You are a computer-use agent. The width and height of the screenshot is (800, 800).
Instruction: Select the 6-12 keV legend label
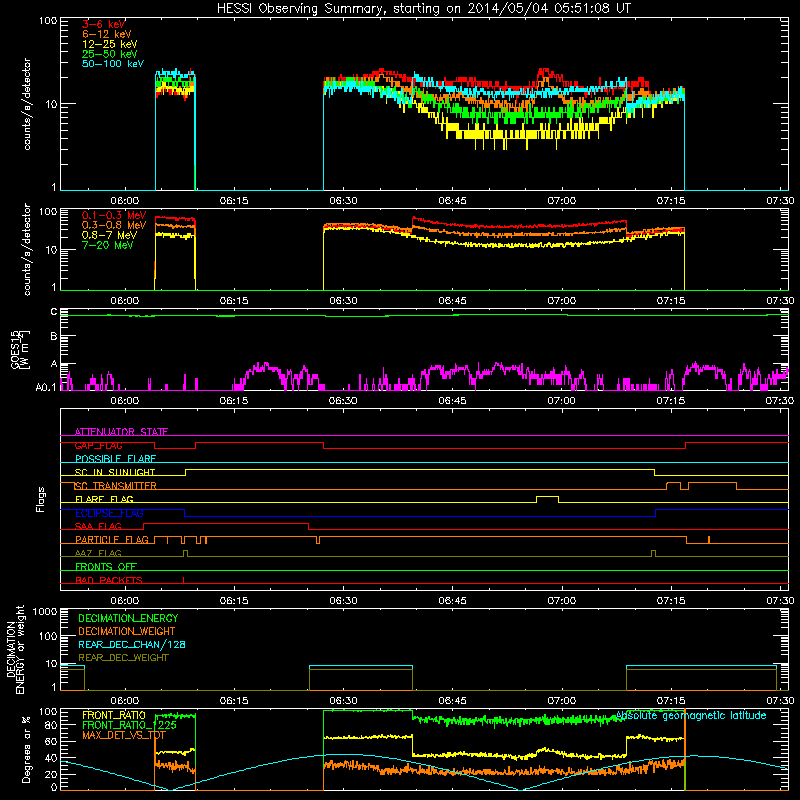coord(107,34)
